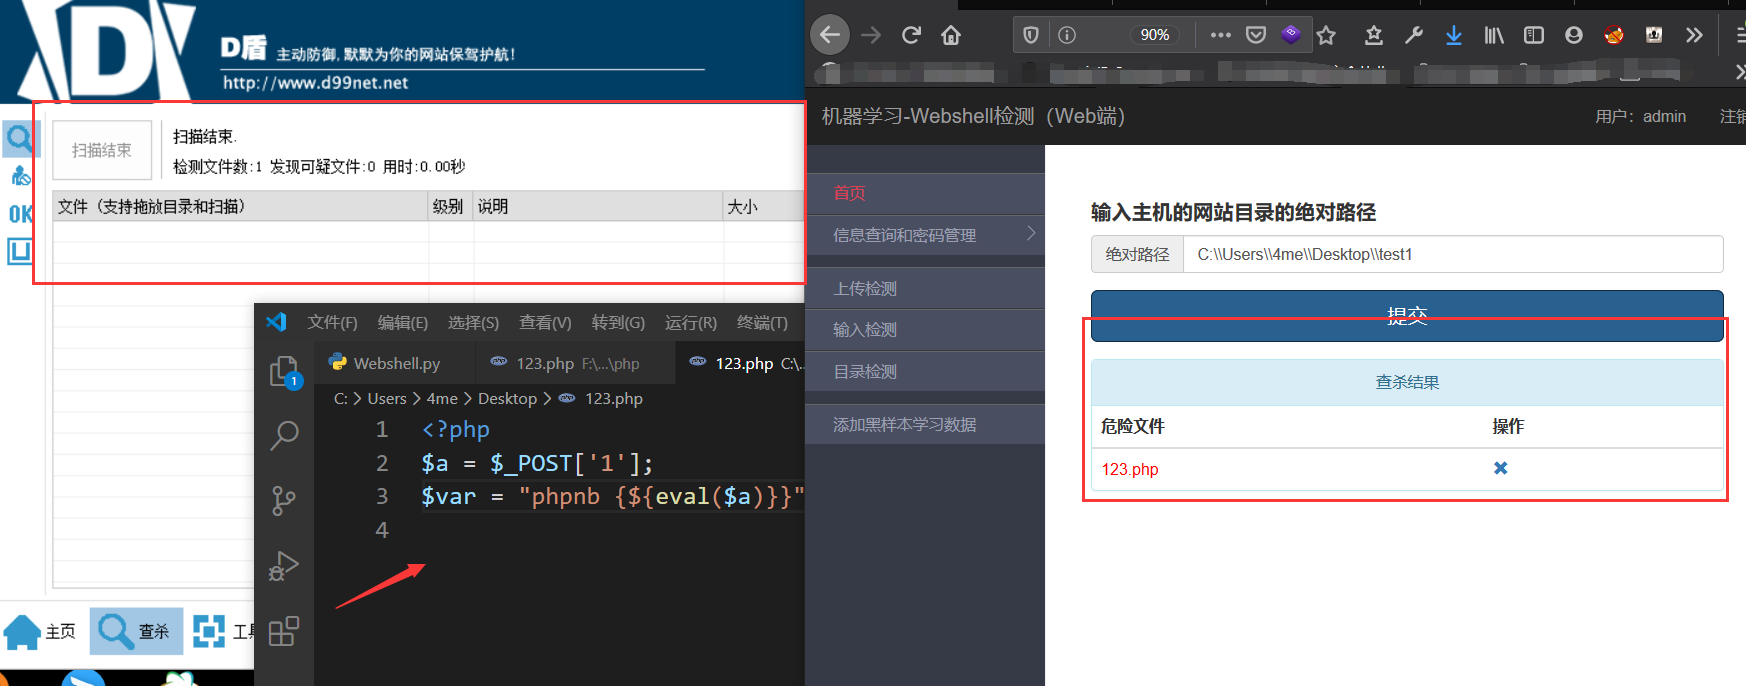Click the red-circled fox extension icon
Screen dimensions: 1746x686
pos(1614,35)
